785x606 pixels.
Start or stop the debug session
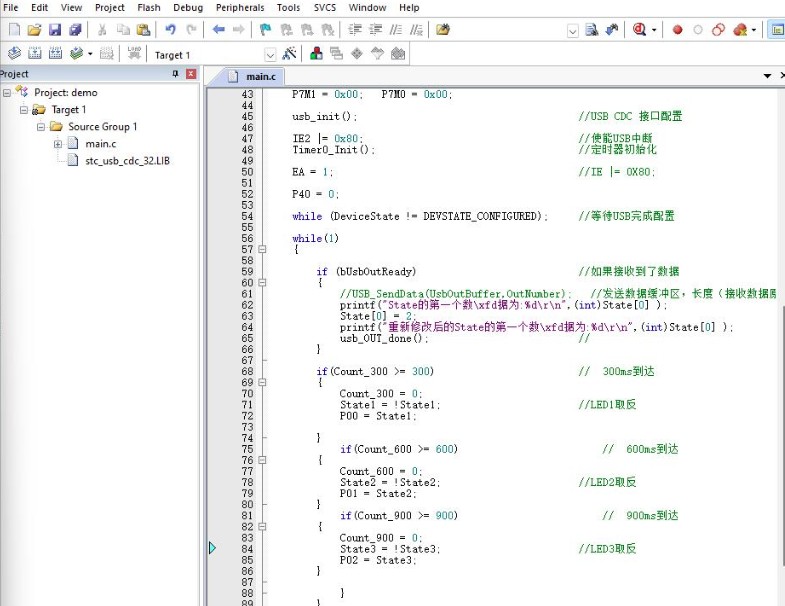tap(639, 30)
